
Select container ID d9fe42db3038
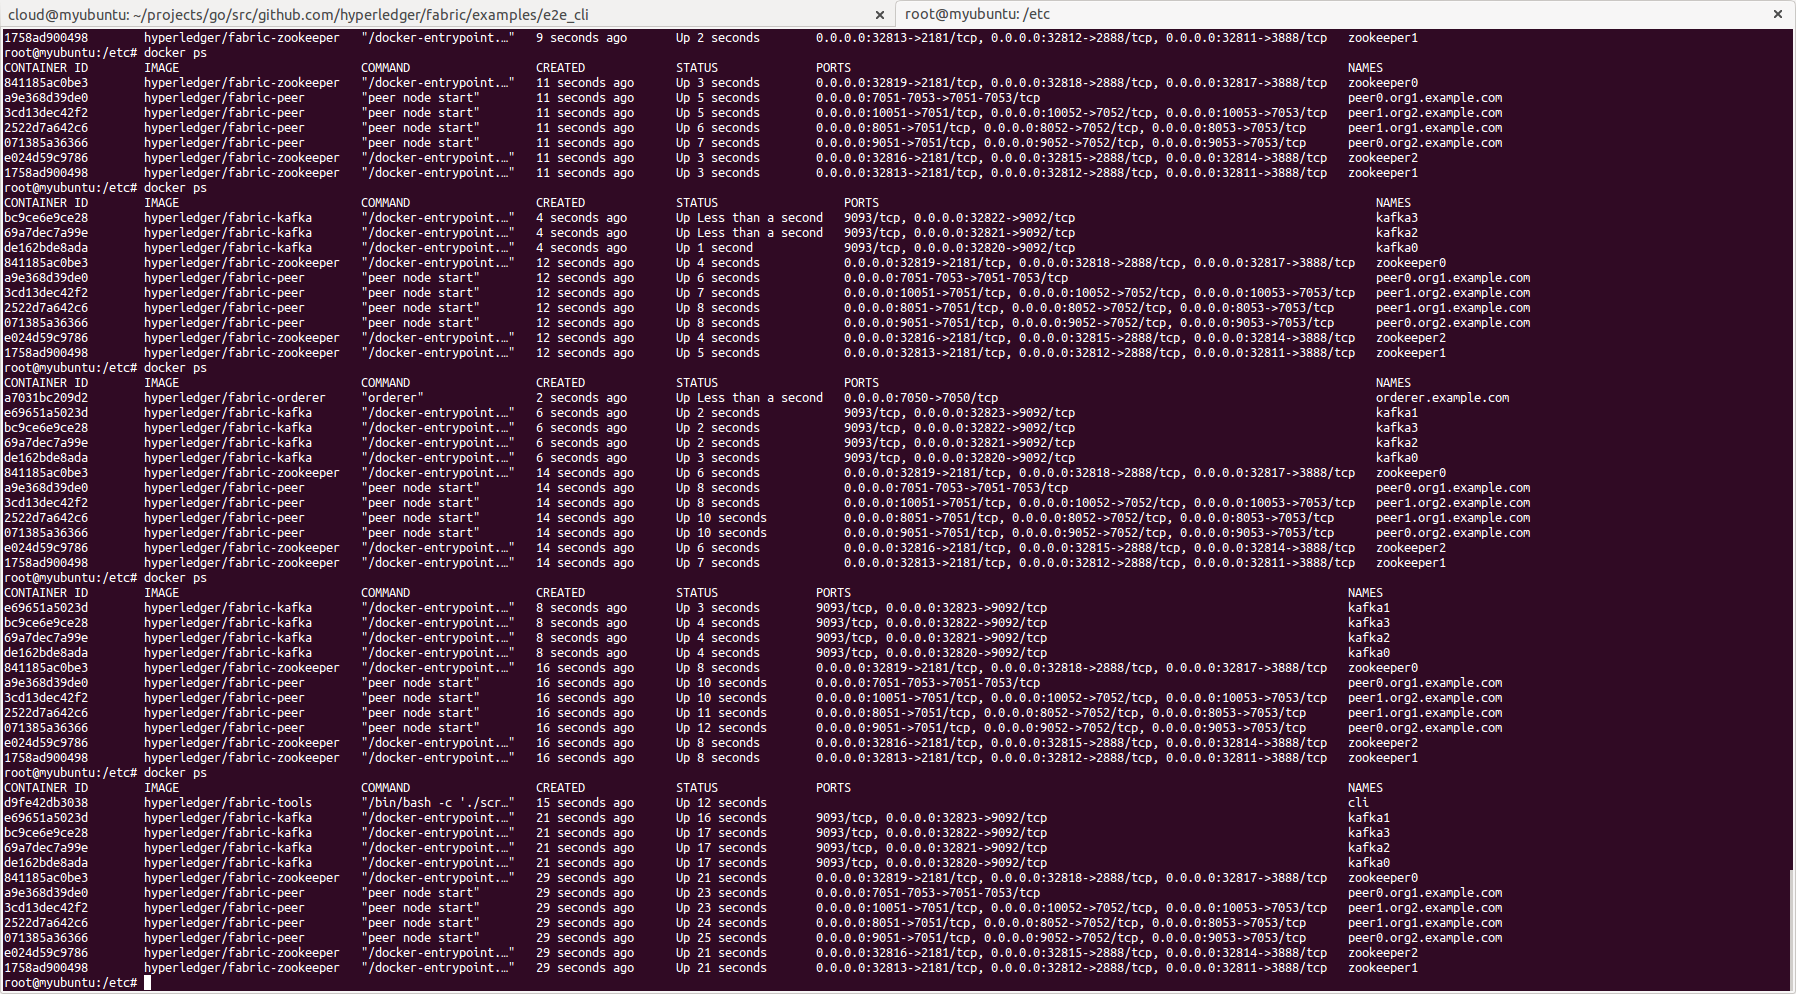[x=46, y=803]
